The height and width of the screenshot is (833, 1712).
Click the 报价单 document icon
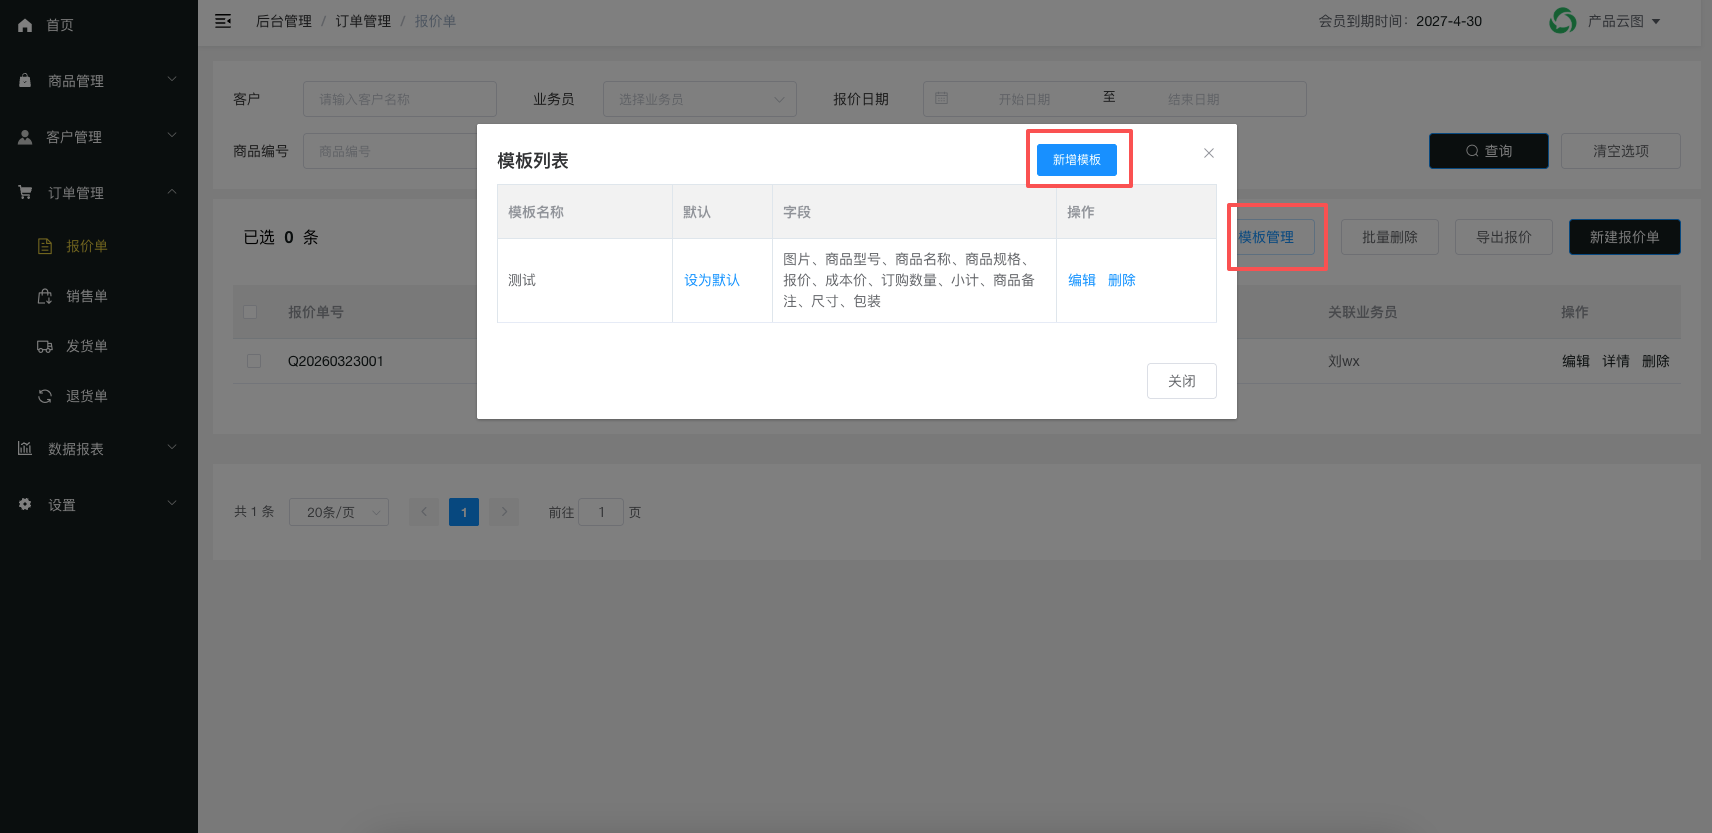point(45,246)
